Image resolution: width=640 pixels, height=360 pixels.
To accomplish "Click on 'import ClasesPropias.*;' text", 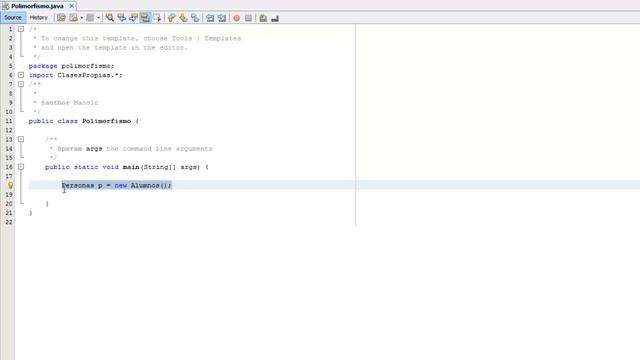I will [x=76, y=75].
